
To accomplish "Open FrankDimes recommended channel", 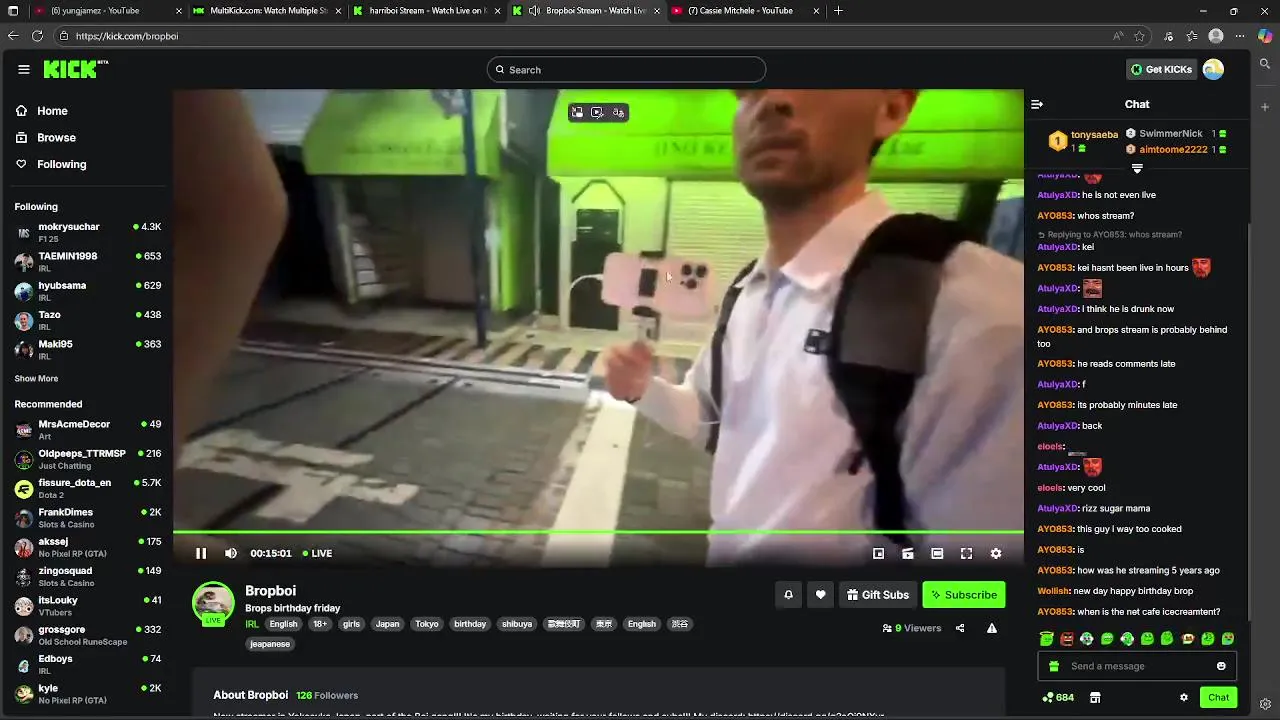I will click(x=88, y=518).
